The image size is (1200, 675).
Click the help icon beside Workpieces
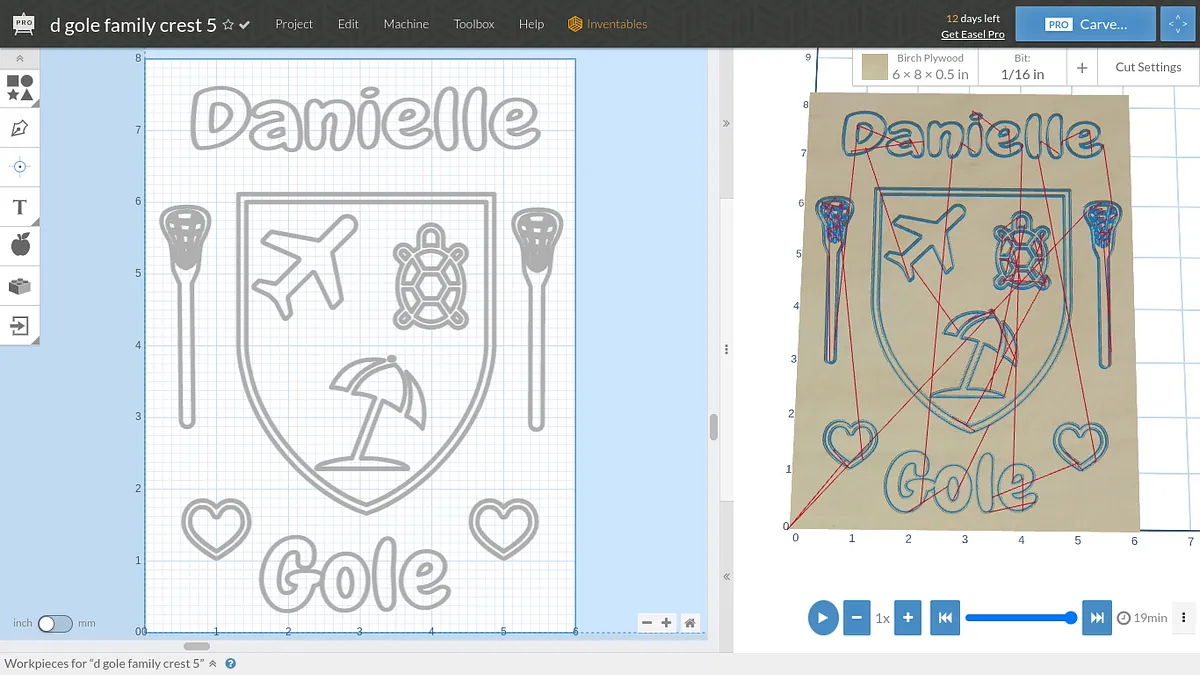coord(231,663)
